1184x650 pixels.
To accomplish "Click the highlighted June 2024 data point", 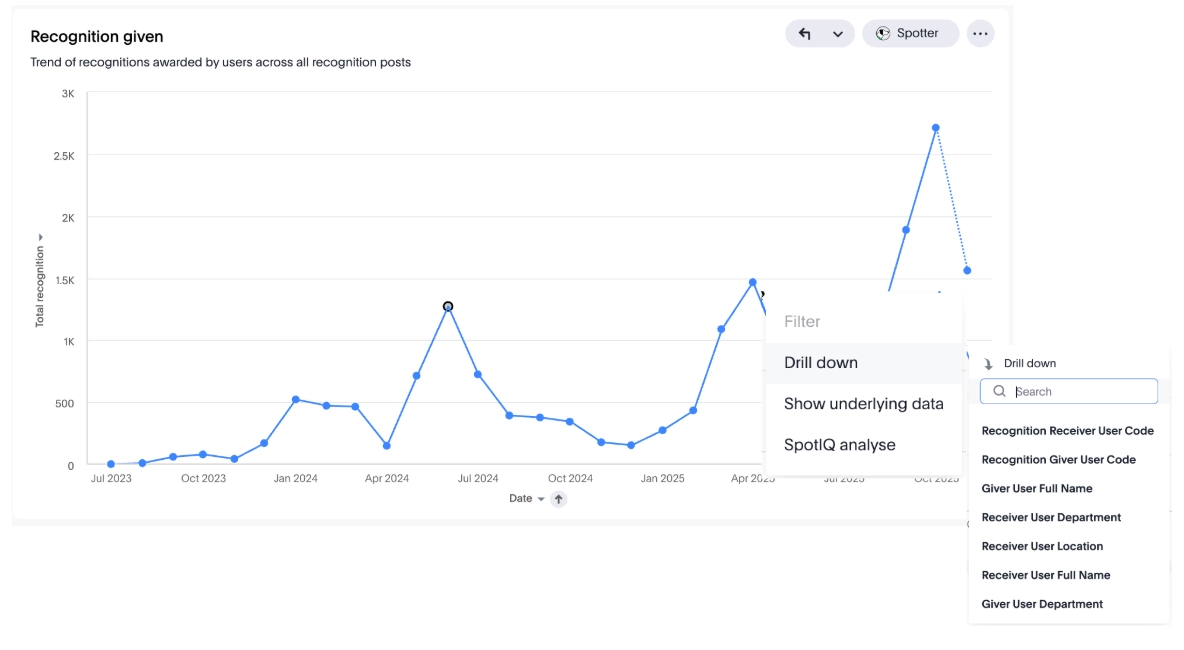I will [447, 305].
